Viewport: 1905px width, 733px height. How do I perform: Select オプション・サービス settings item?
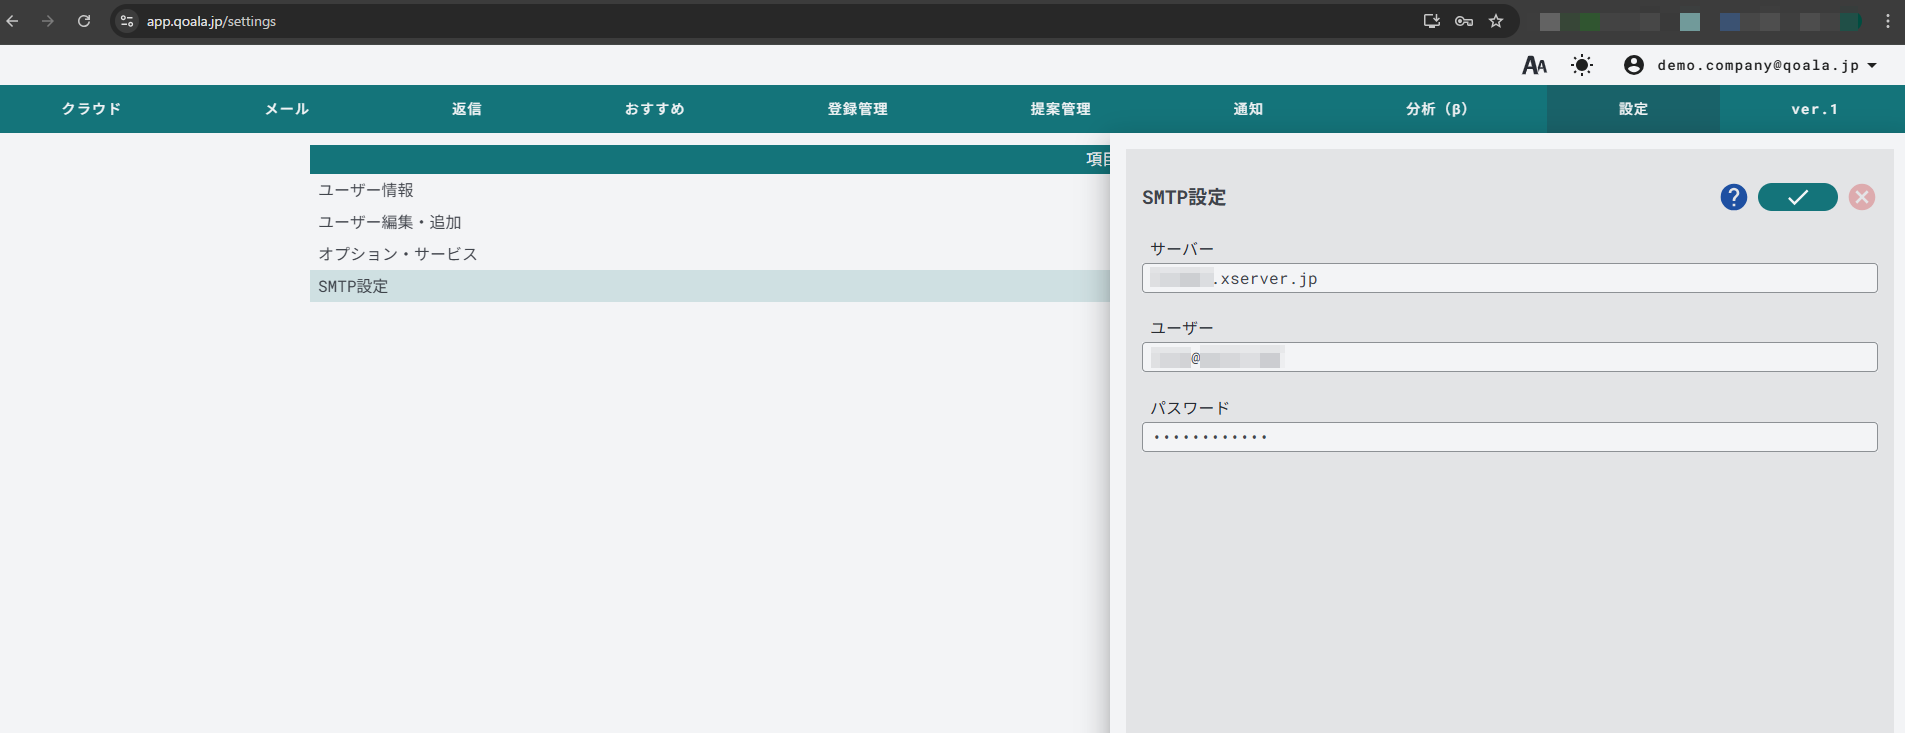coord(398,254)
